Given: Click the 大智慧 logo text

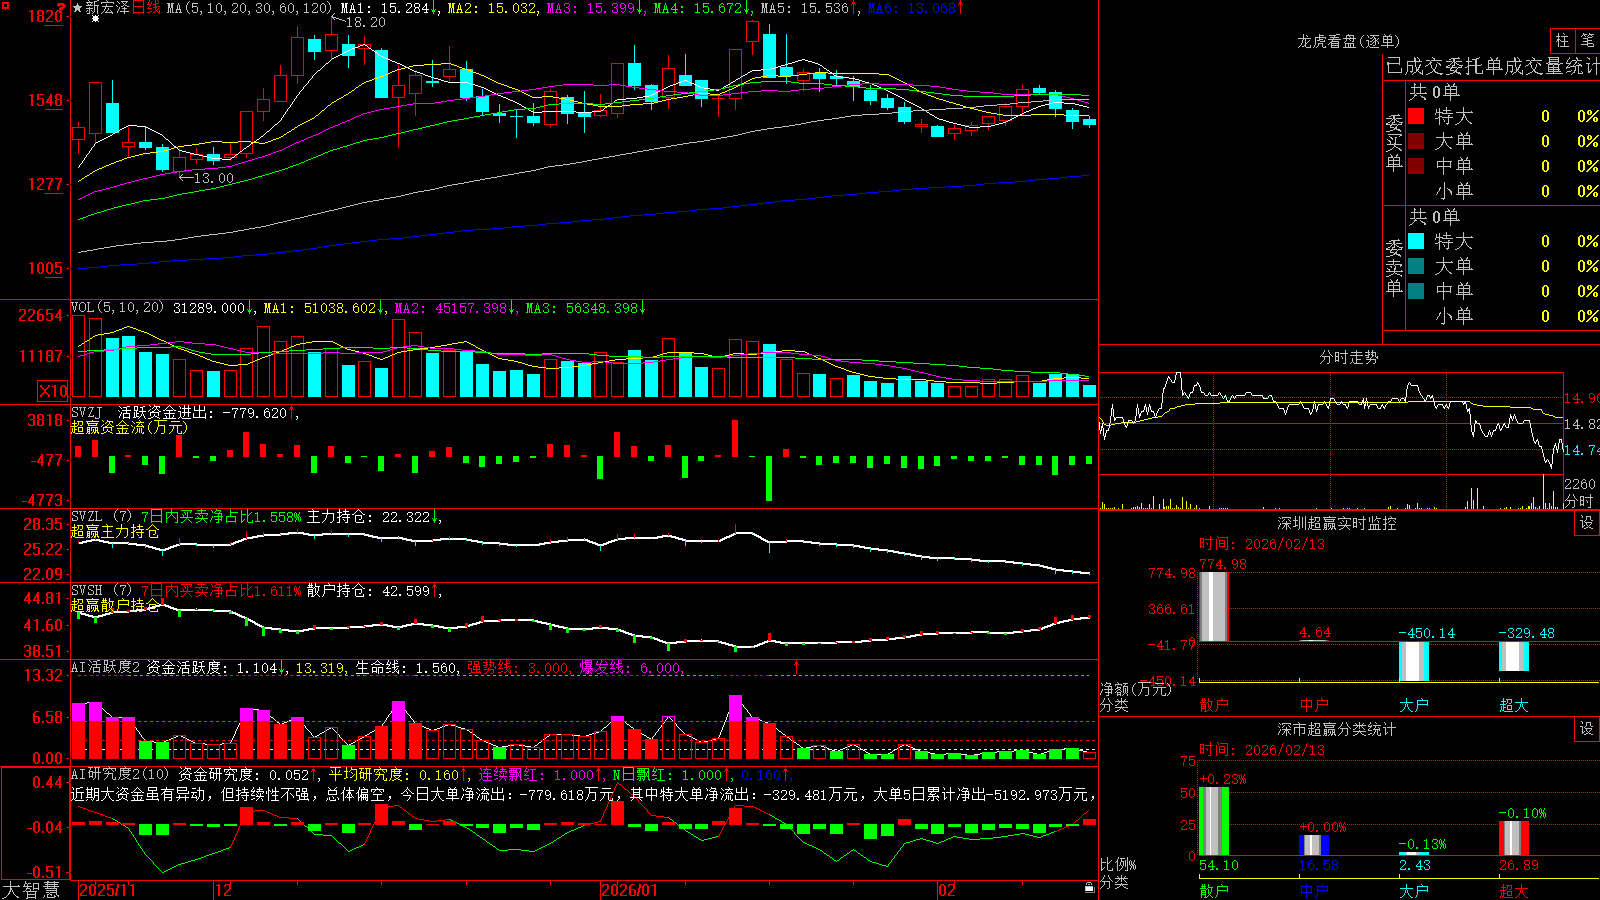Looking at the screenshot, I should pos(31,890).
